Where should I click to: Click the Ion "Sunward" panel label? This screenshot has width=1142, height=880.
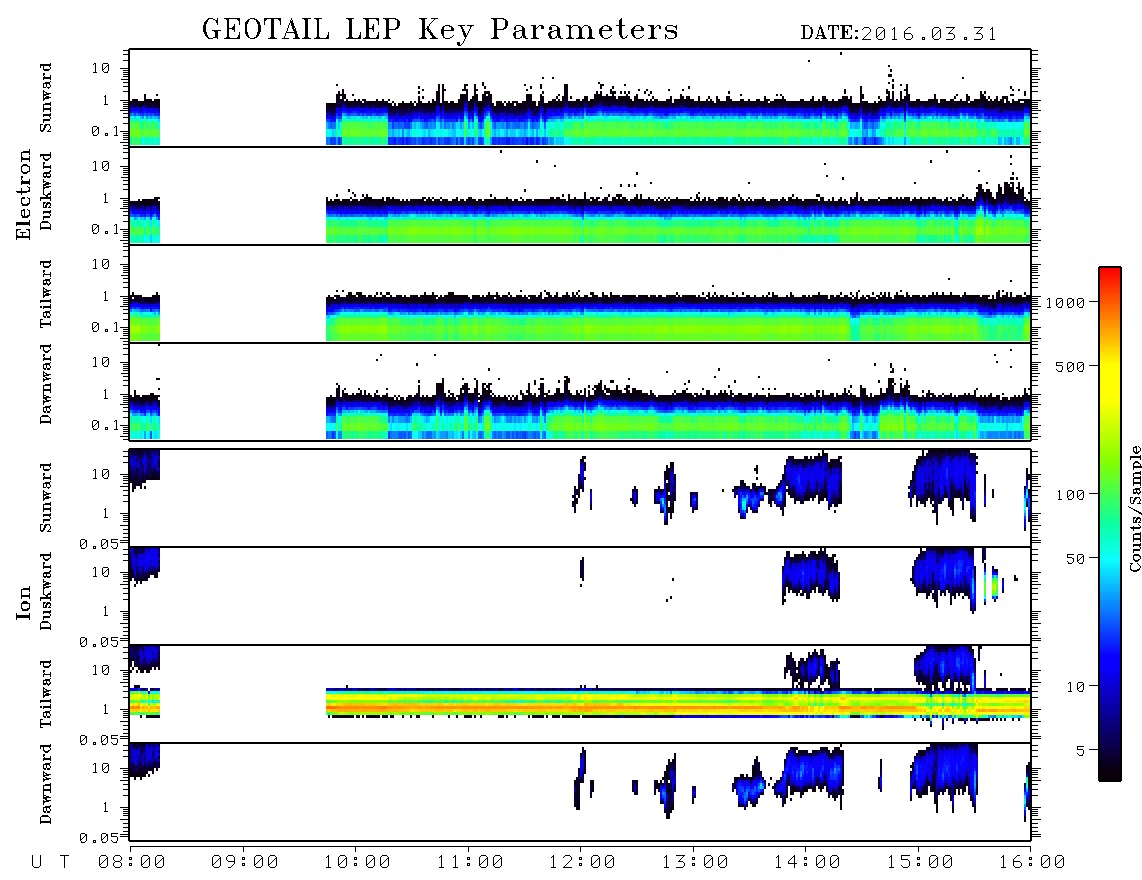[x=46, y=498]
